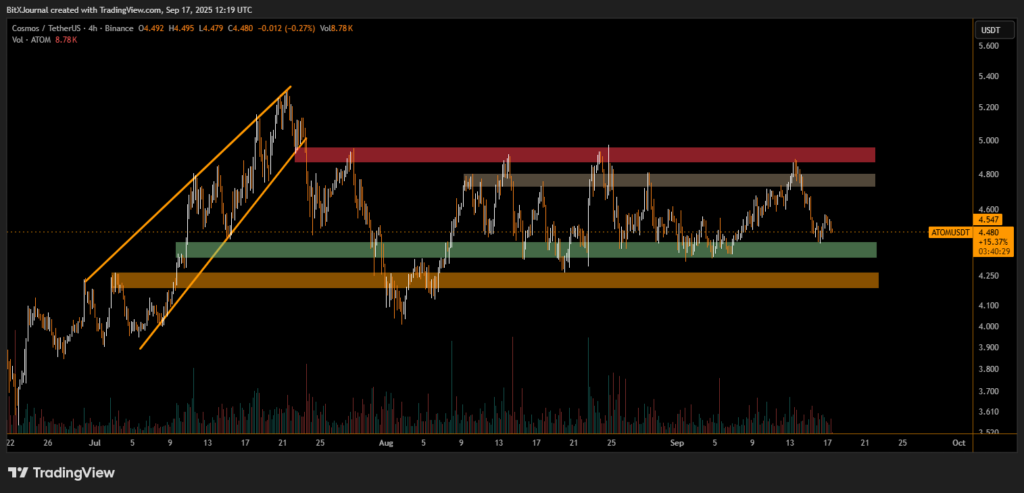Screen dimensions: 1024x493
Task: Click the ATOMUSDT price line label
Action: (x=950, y=232)
